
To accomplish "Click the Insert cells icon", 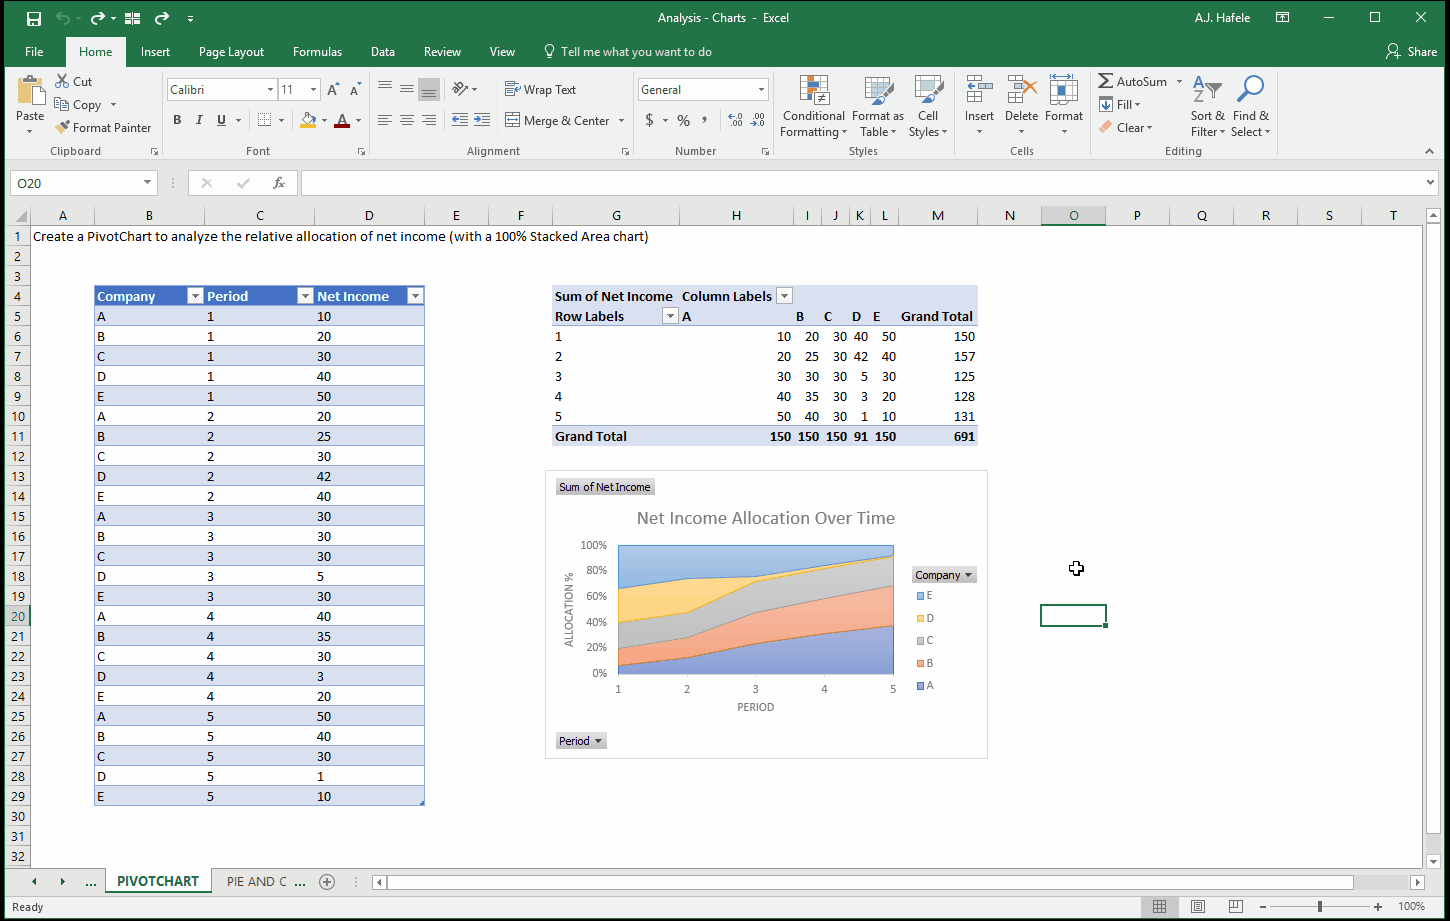I will pos(979,90).
